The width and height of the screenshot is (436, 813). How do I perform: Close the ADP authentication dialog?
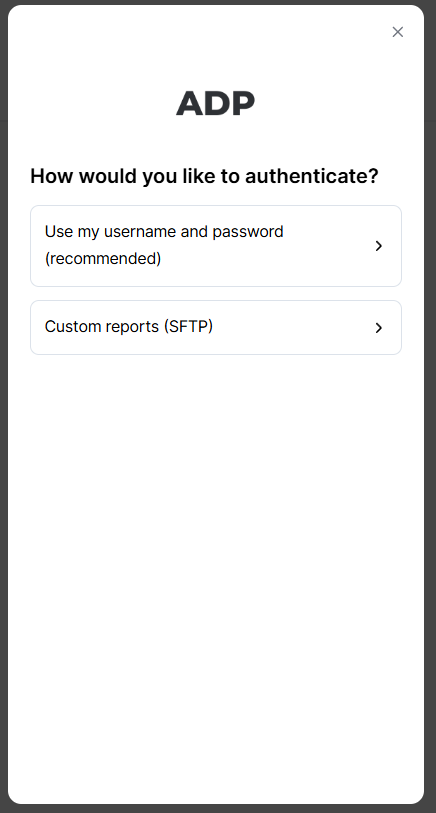(398, 32)
